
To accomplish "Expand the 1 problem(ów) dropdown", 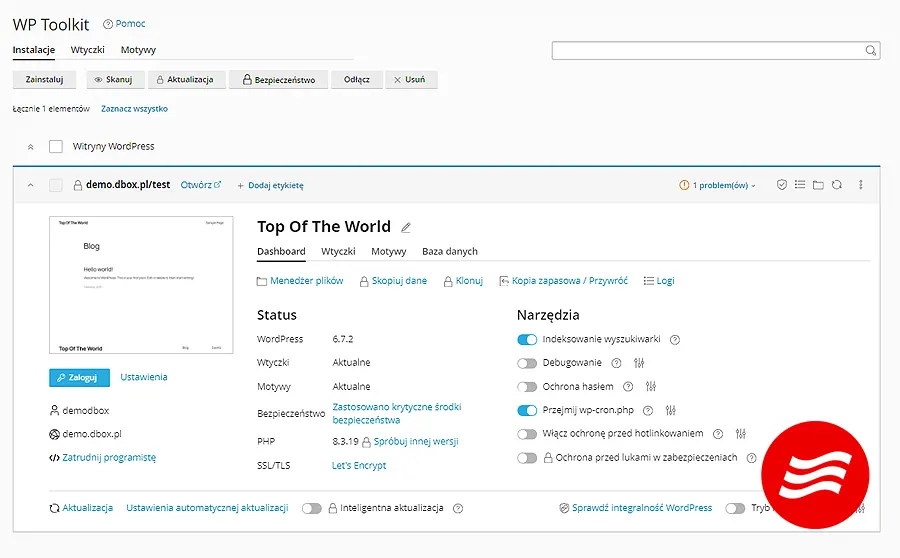I will [x=718, y=185].
